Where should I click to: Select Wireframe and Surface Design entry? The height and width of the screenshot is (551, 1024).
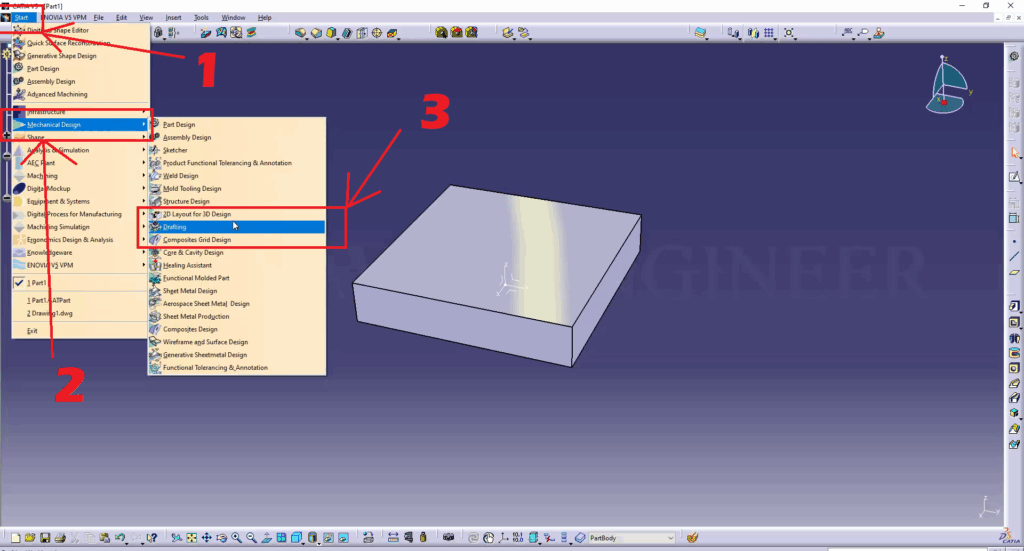[205, 342]
